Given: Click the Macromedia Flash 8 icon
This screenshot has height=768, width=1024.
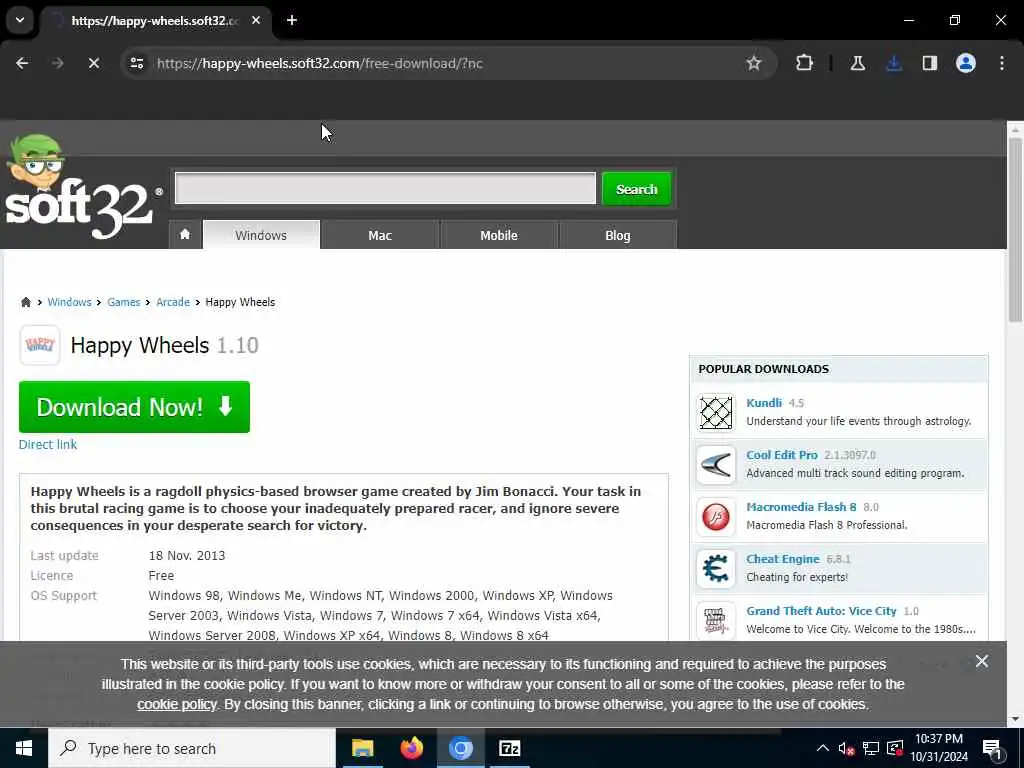Looking at the screenshot, I should click(716, 517).
